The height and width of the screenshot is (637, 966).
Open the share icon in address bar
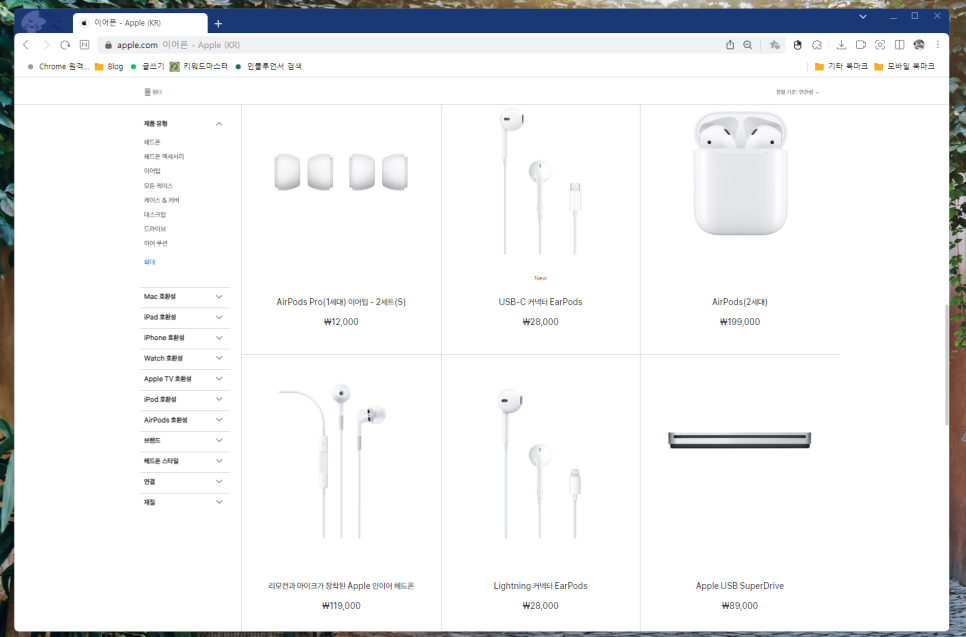730,45
